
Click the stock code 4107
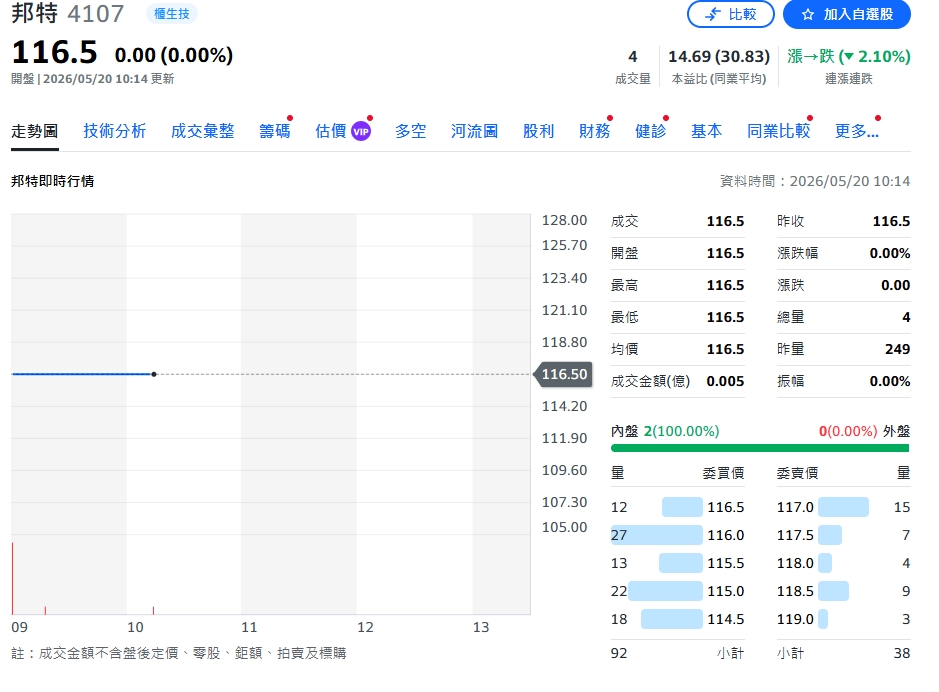tap(96, 13)
